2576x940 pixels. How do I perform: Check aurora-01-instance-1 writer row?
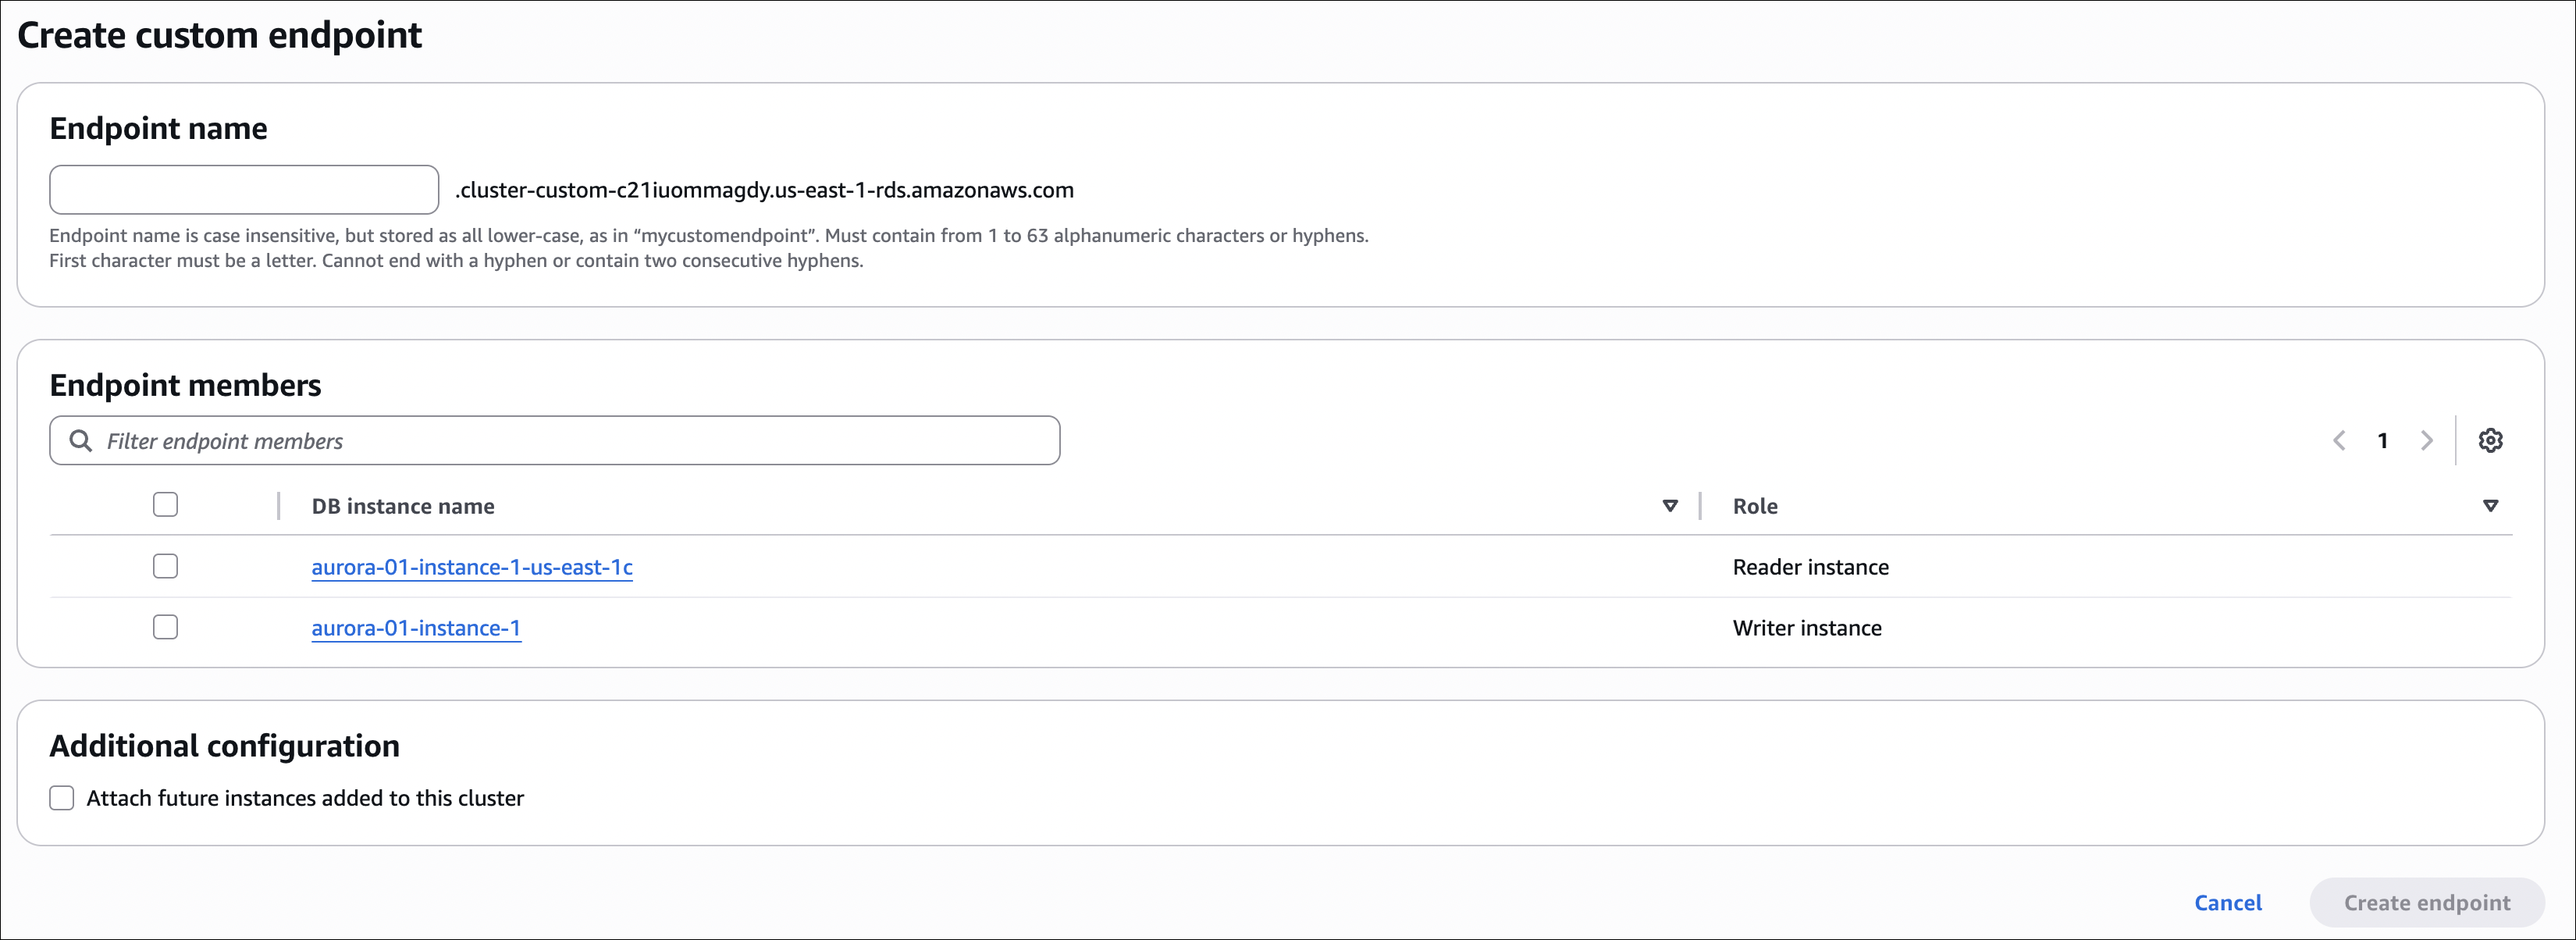point(165,627)
